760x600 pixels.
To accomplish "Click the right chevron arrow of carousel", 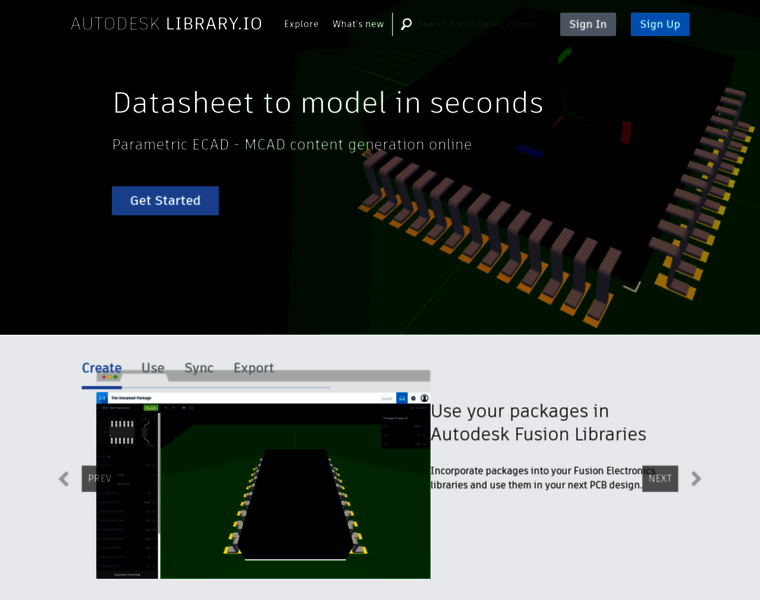I will [x=696, y=479].
